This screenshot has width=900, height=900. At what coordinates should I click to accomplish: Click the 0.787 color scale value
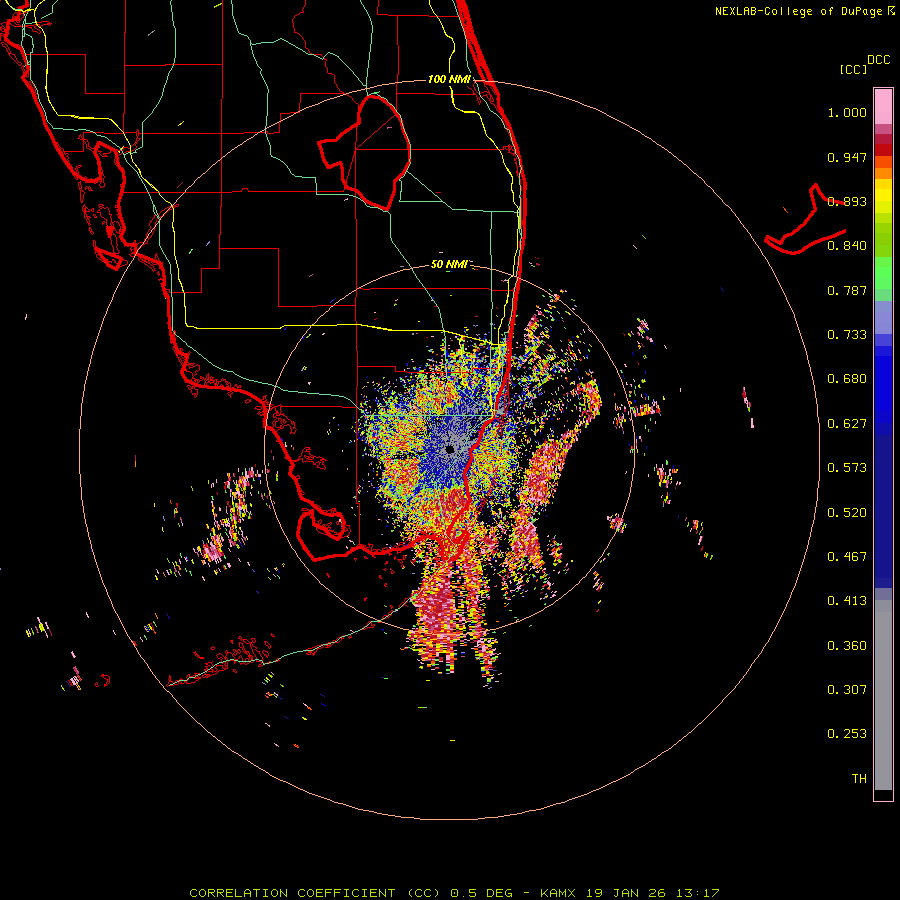click(x=847, y=290)
